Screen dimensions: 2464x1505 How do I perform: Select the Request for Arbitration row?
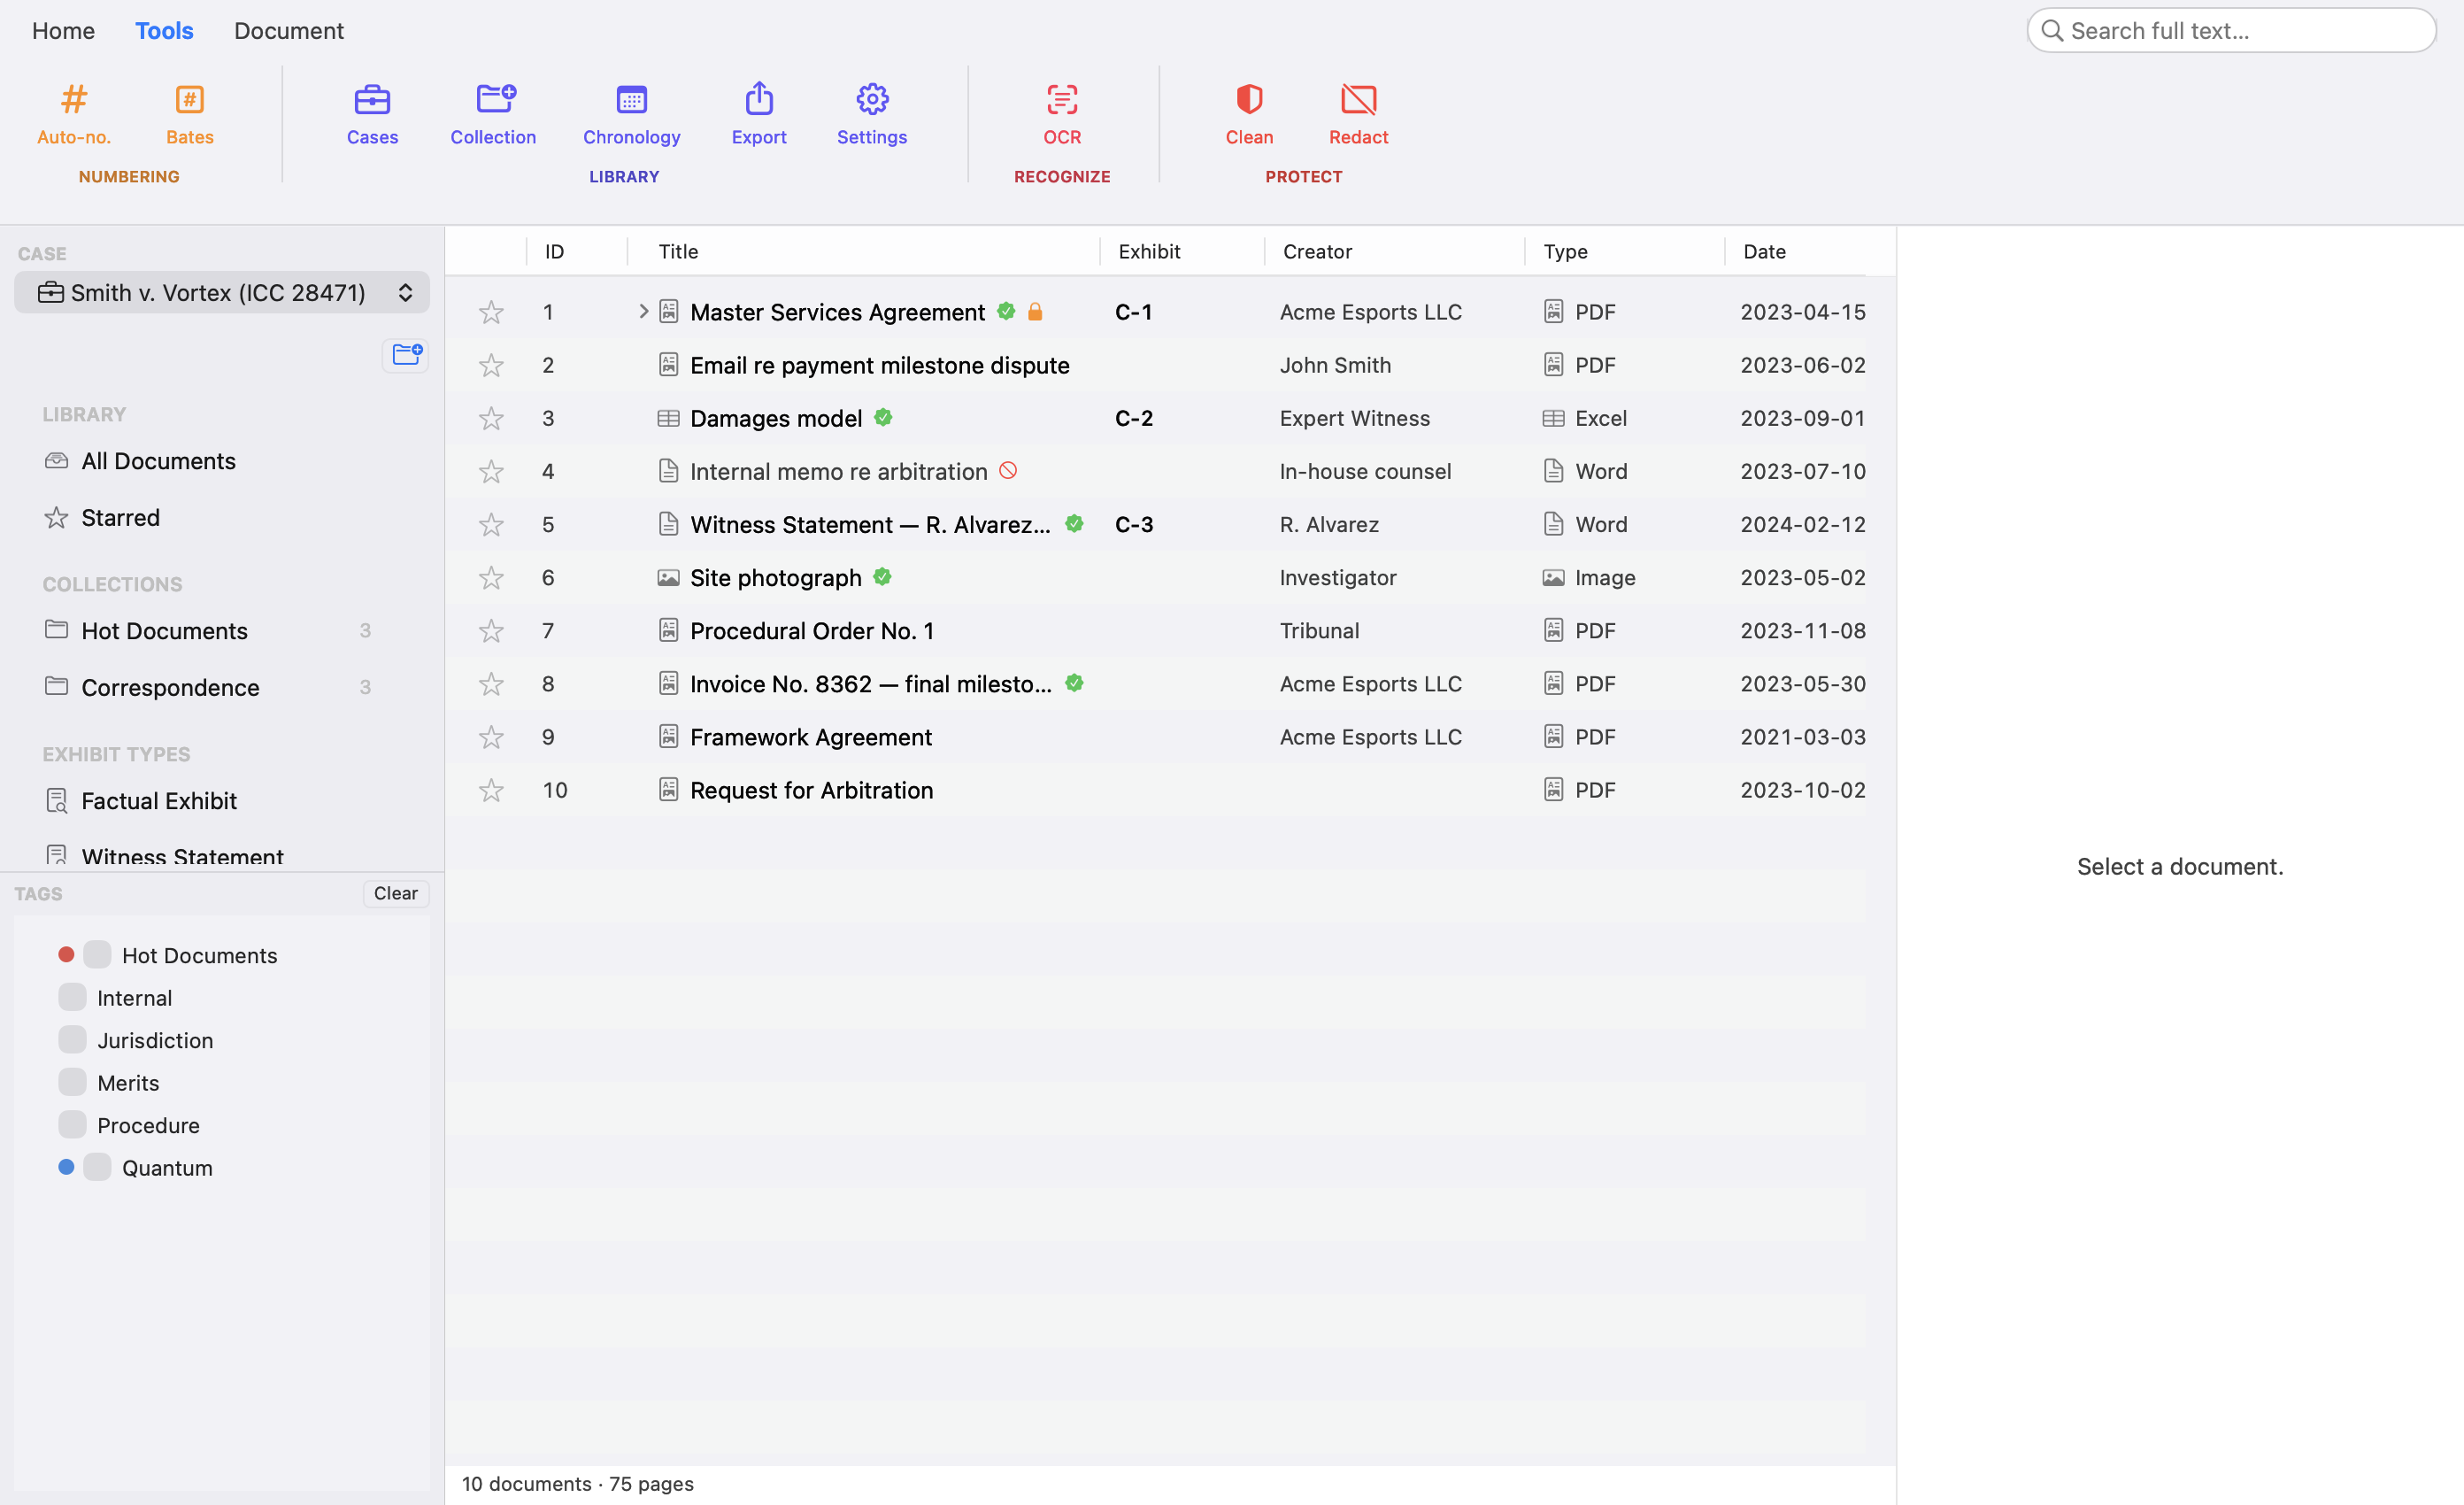click(x=1155, y=790)
